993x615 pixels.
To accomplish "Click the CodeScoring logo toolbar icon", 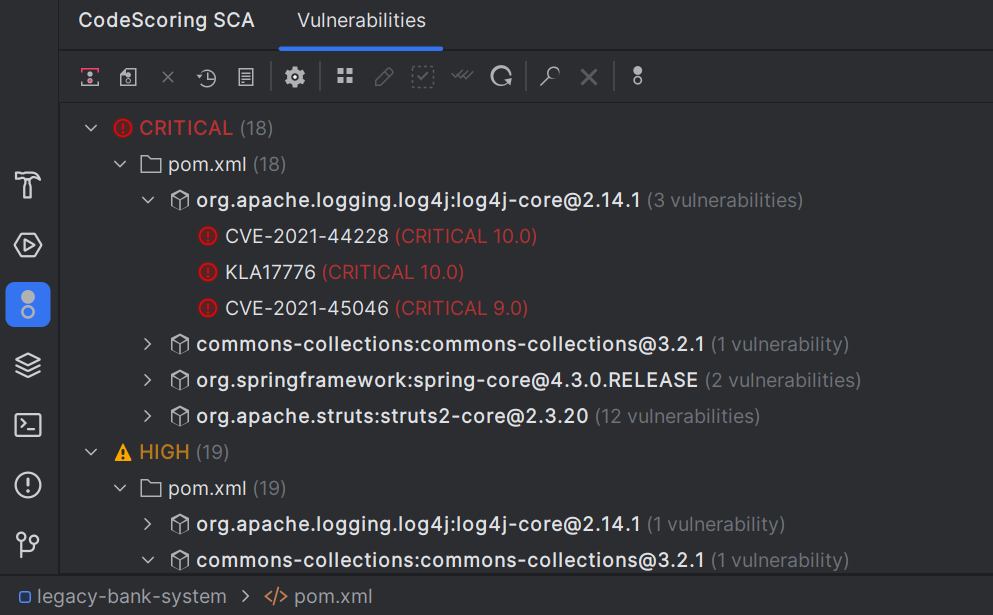I will click(x=638, y=76).
